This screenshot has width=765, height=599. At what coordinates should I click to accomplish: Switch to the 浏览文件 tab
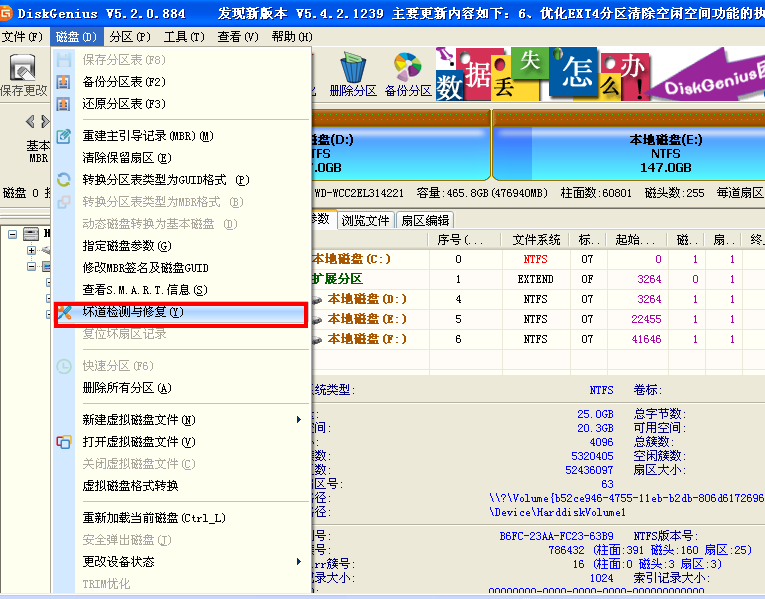point(365,221)
